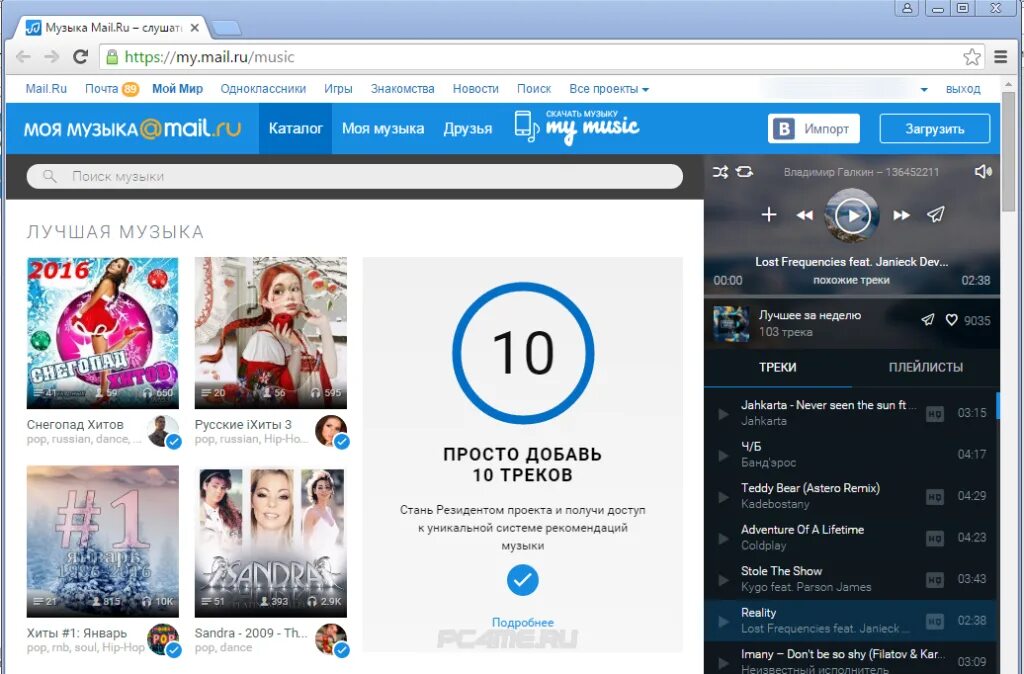Open the Mail.Ru portal link

46,89
